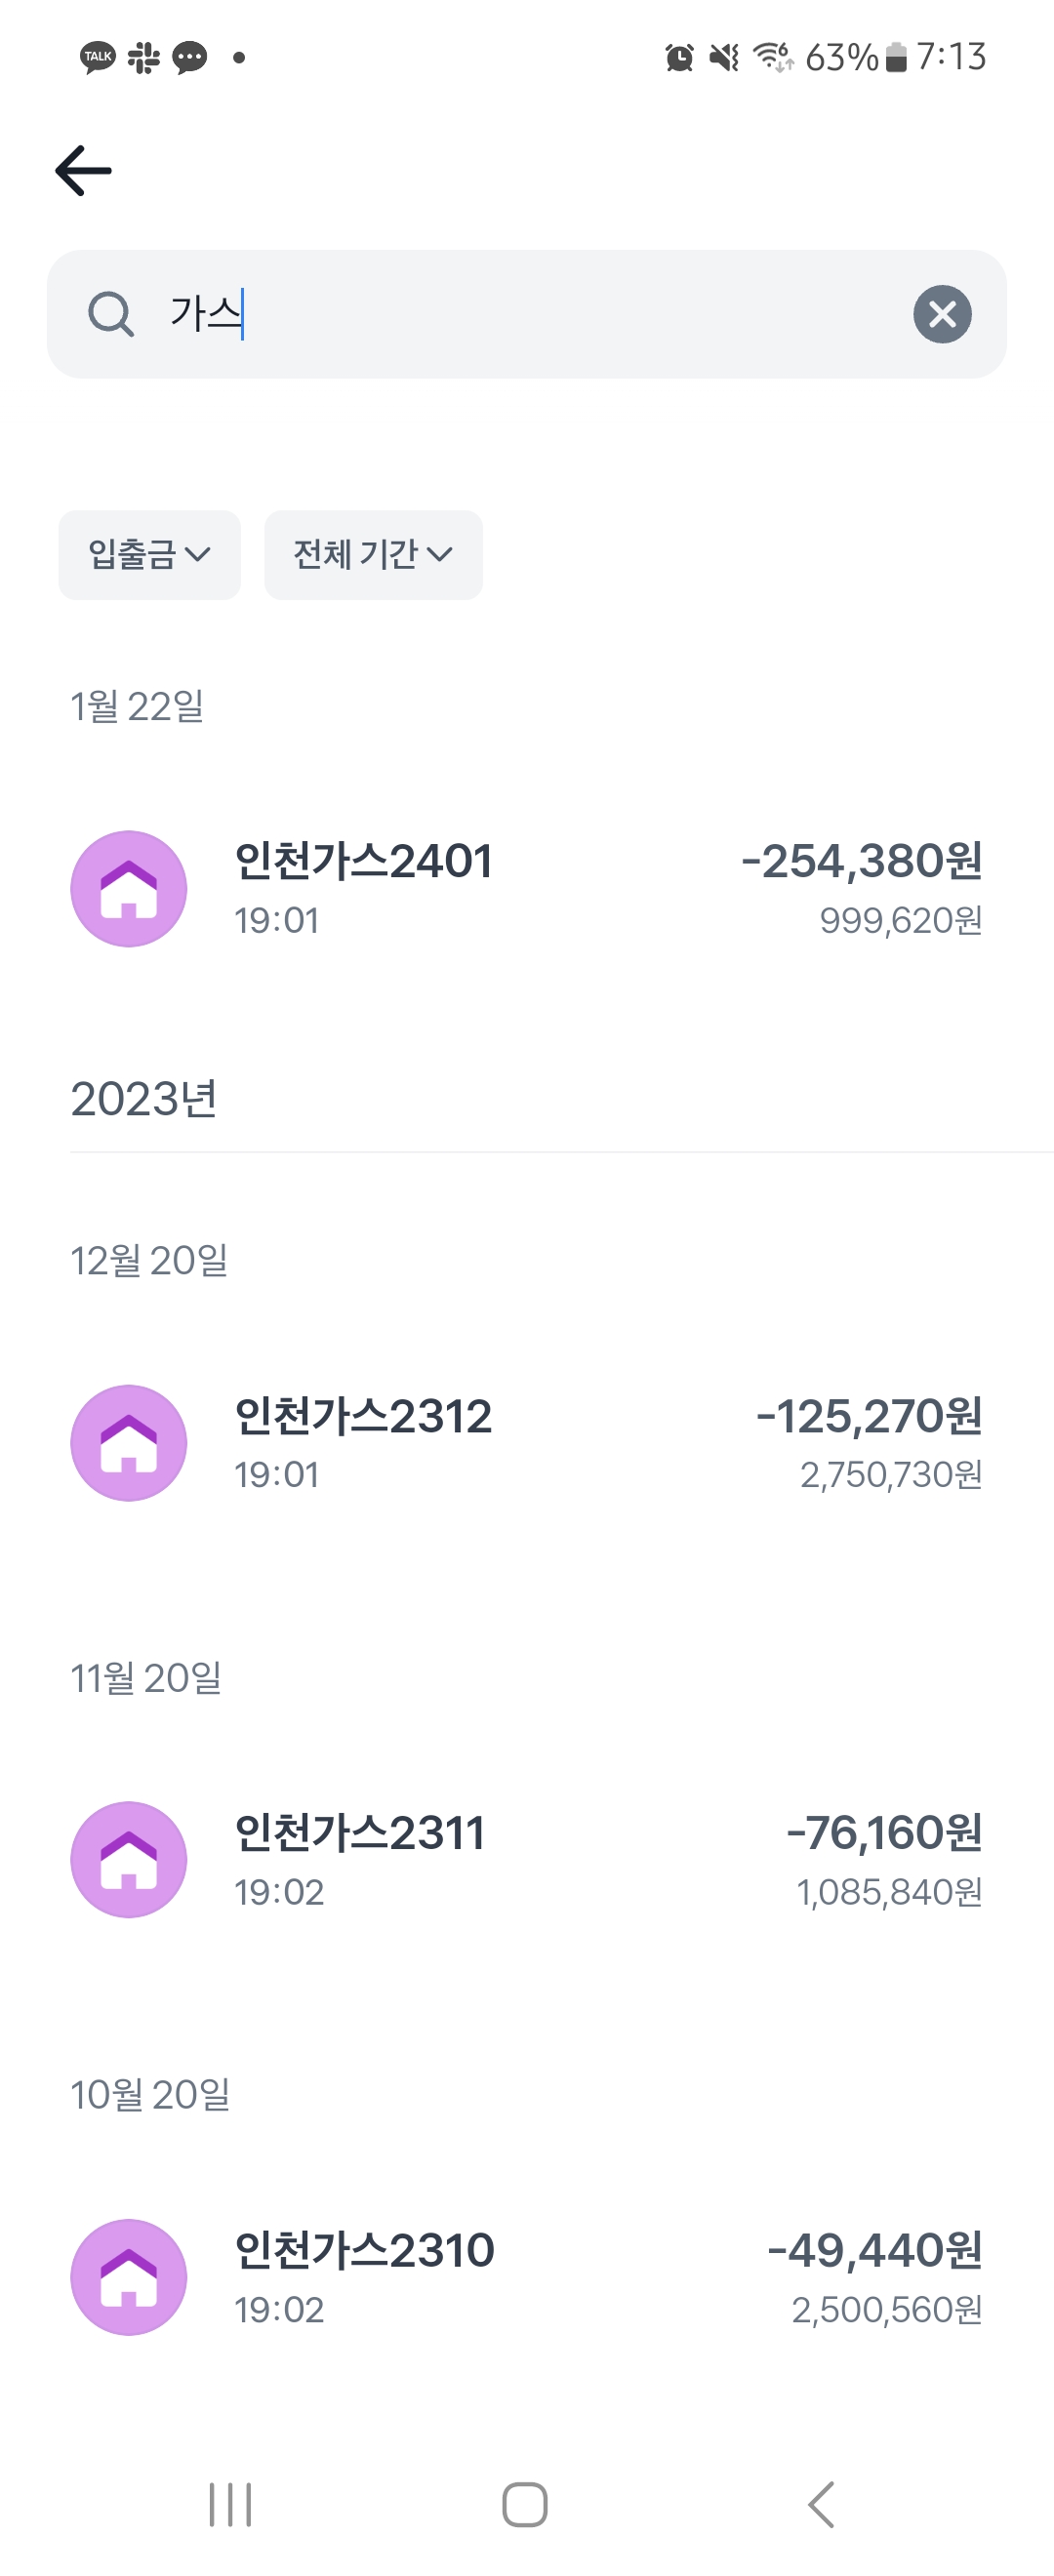1054x2576 pixels.
Task: Tap the house icon for 인천가스2311
Action: [129, 1859]
